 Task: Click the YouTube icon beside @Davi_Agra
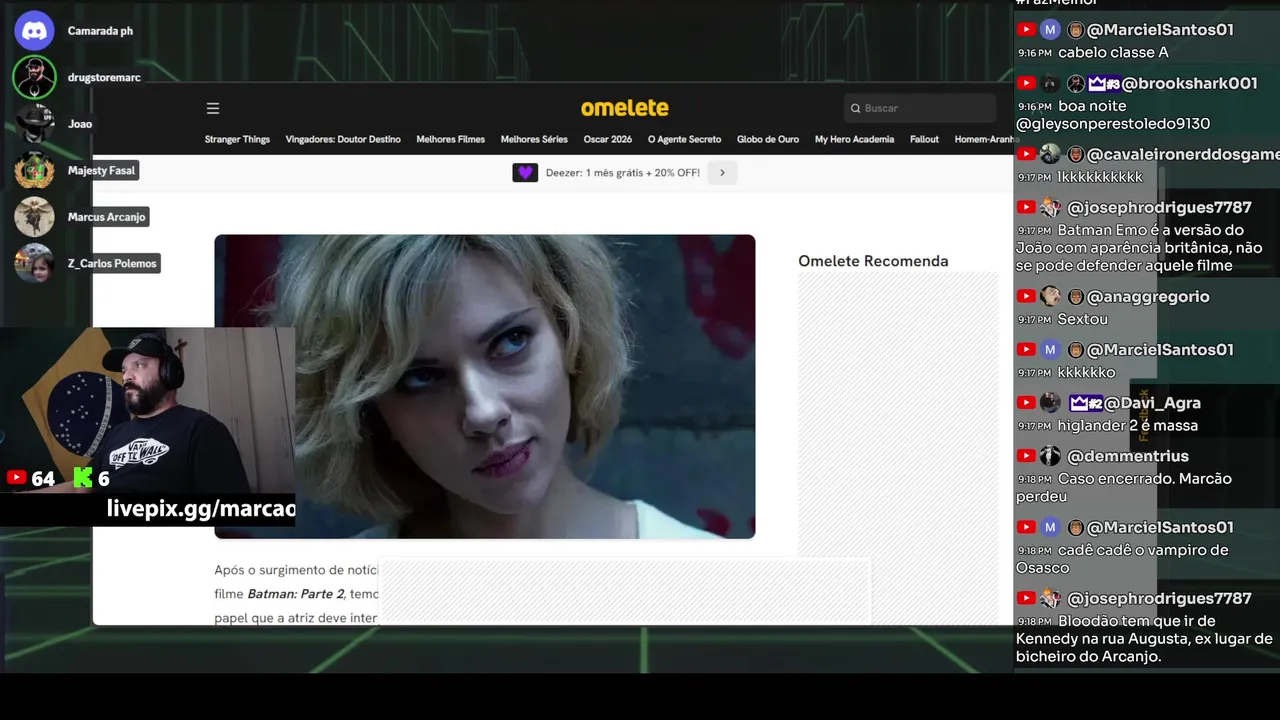[1026, 403]
